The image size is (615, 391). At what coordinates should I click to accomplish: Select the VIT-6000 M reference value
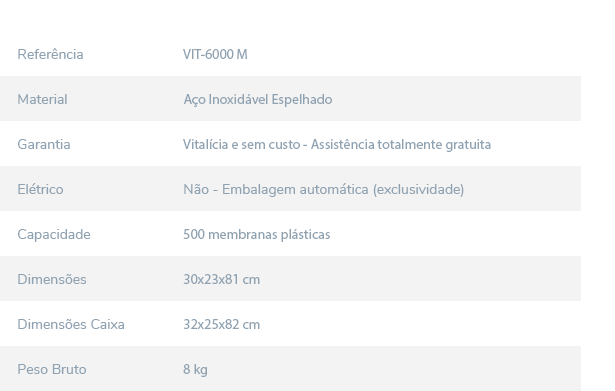[x=215, y=54]
